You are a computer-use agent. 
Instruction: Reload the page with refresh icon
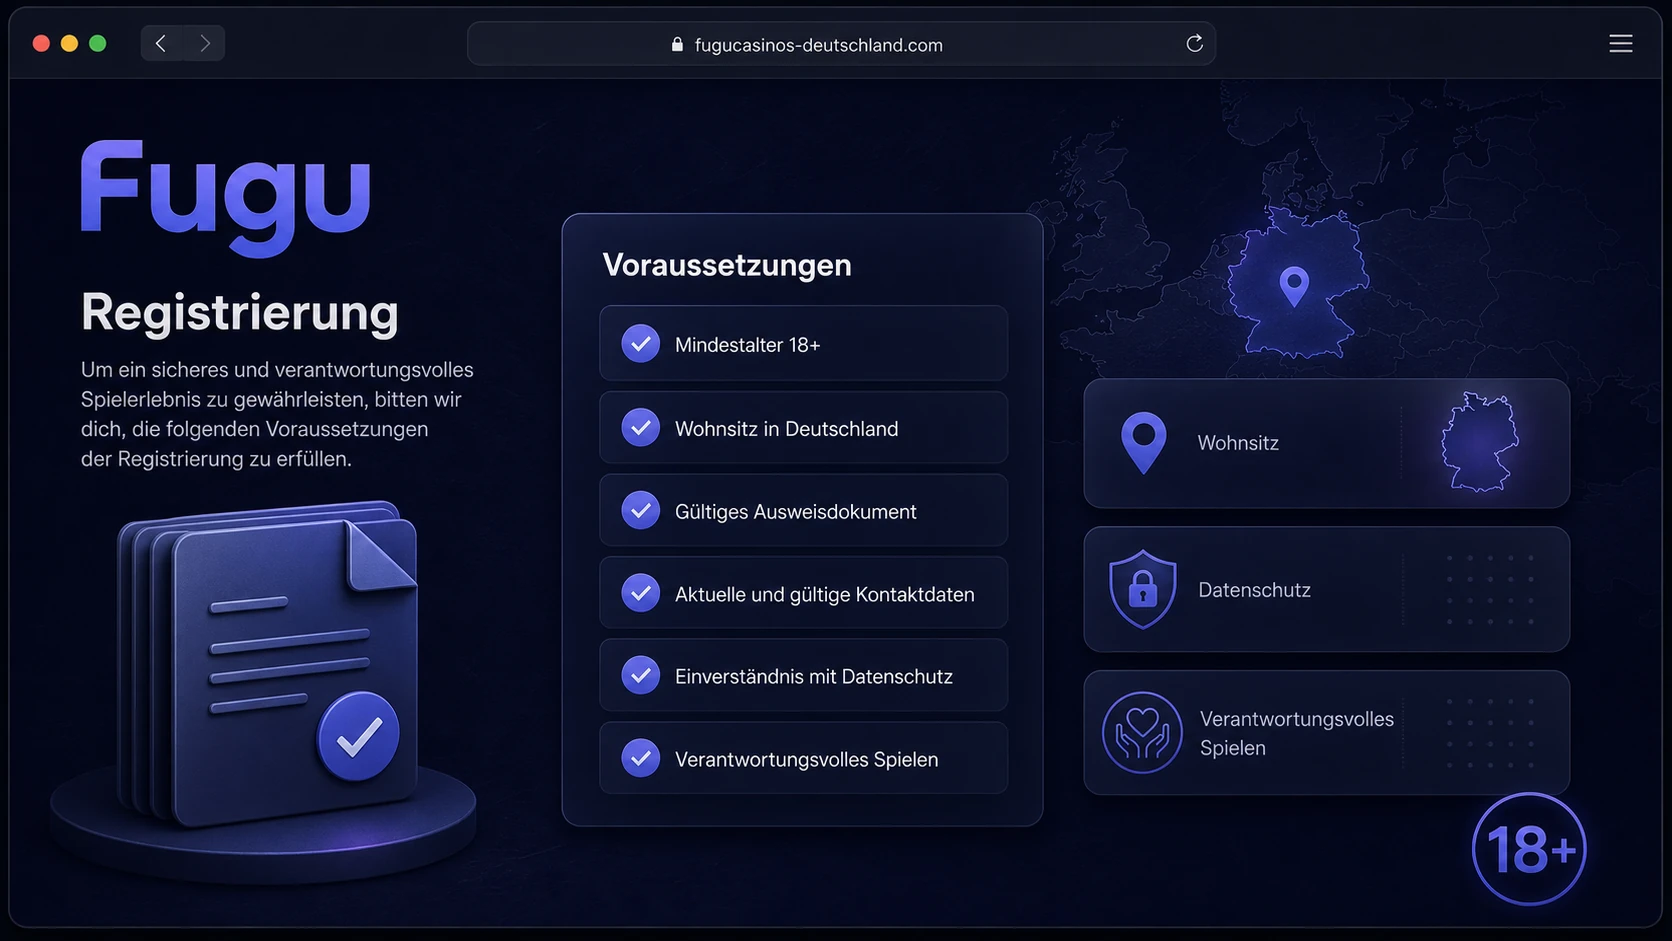click(1194, 43)
